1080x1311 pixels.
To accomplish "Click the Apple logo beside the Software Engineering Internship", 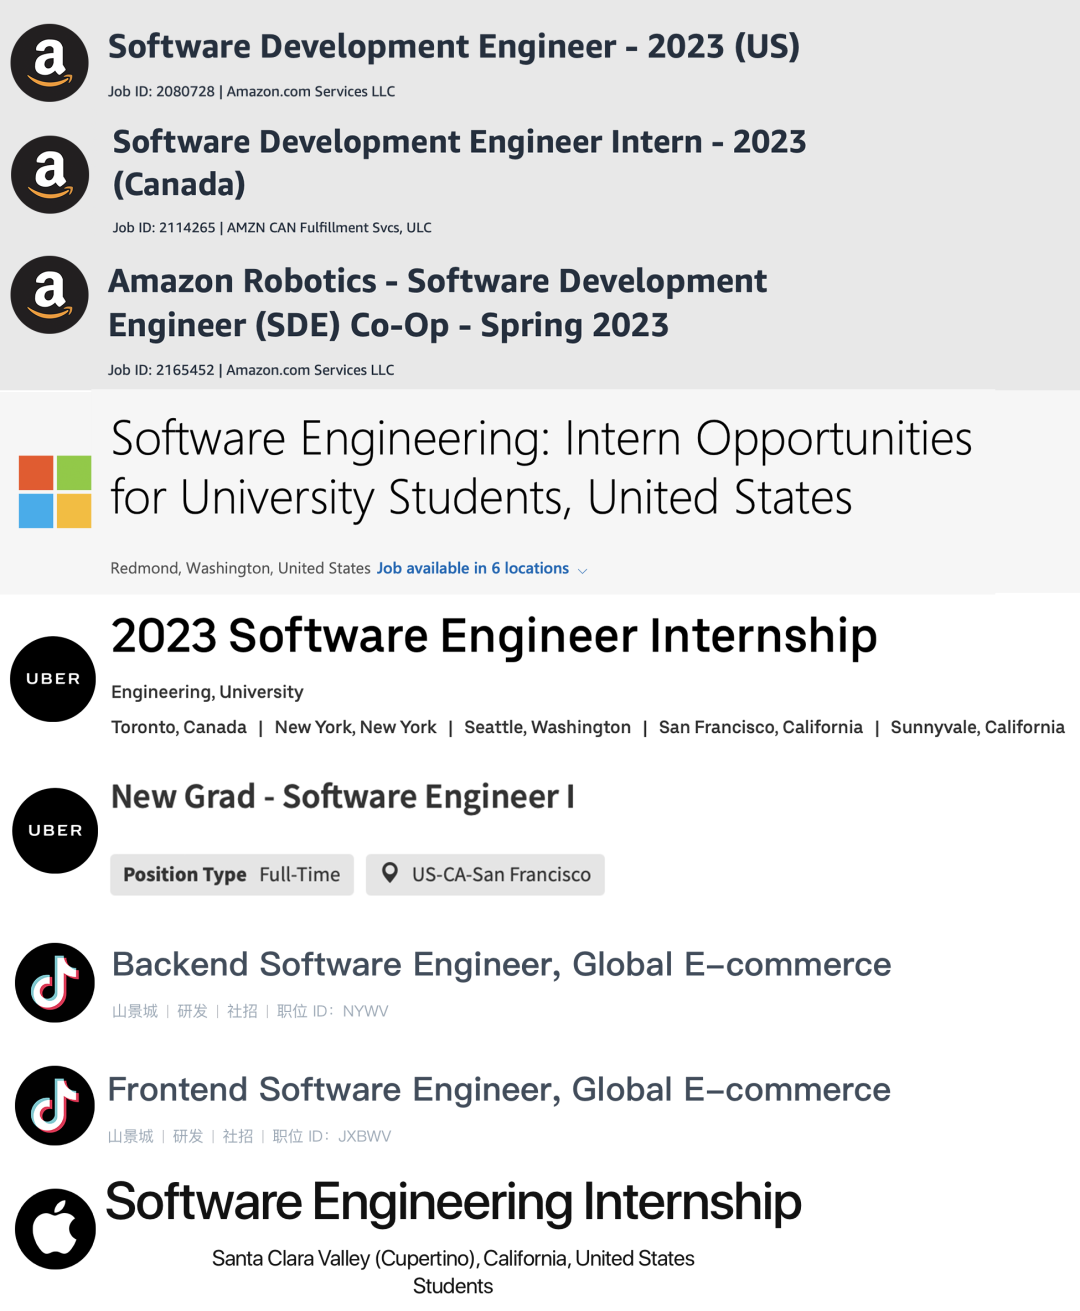I will [55, 1229].
